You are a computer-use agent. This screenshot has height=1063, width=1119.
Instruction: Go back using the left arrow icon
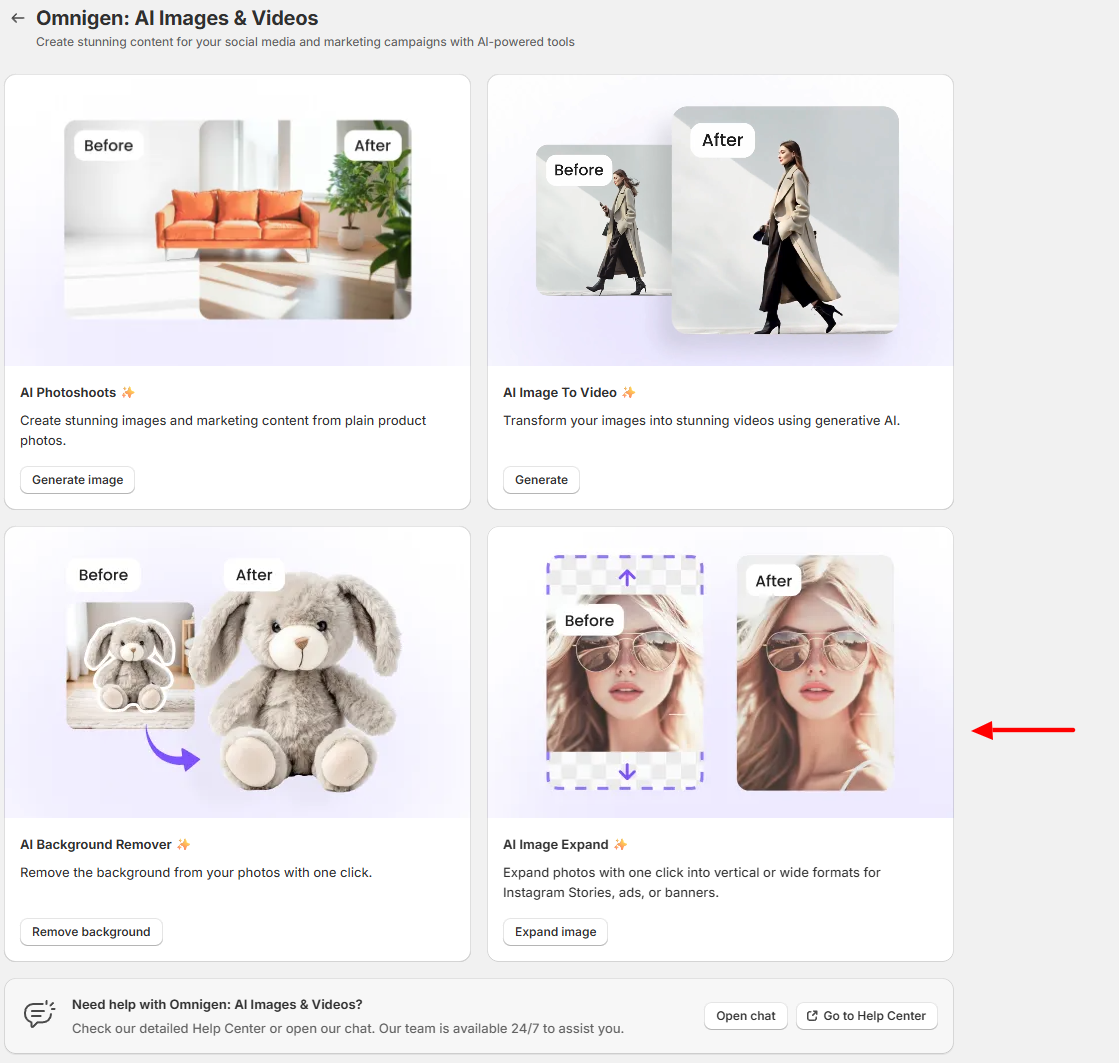(x=18, y=18)
